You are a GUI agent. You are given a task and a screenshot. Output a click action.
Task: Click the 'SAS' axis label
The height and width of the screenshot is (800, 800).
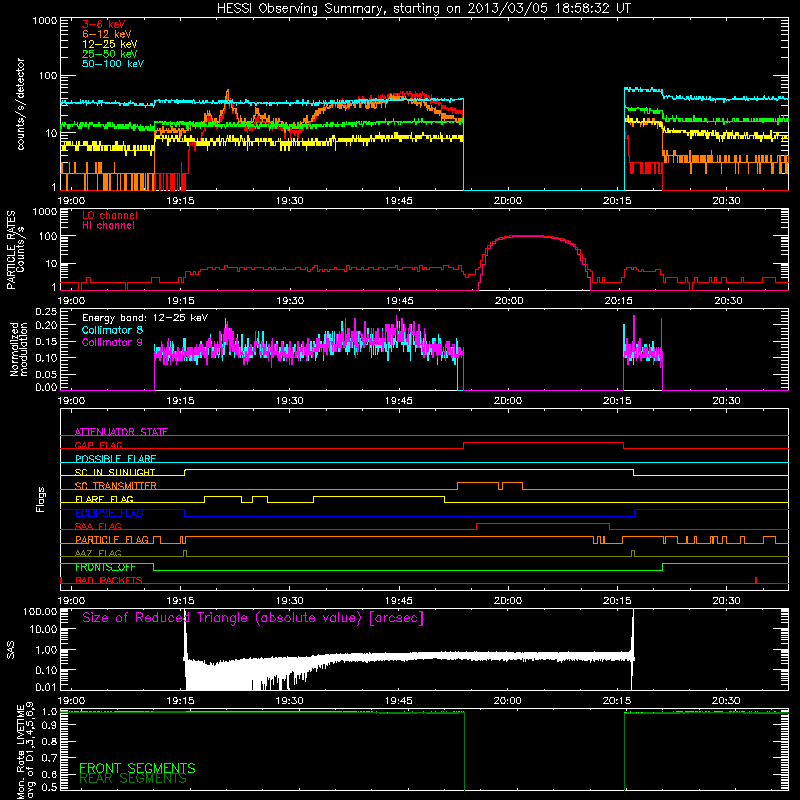(10, 650)
